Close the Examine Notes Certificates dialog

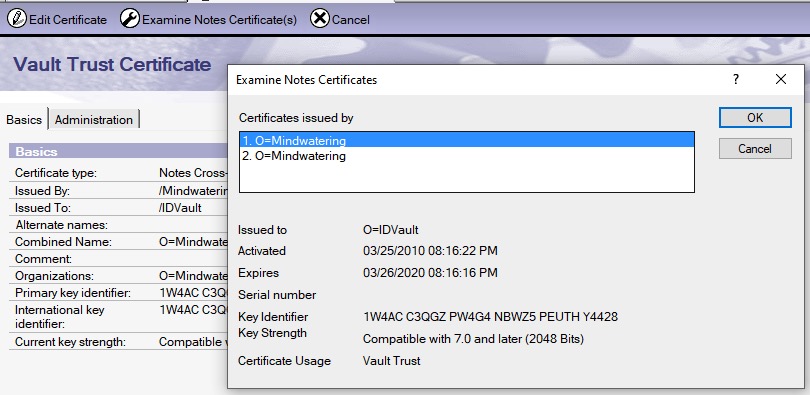pos(781,80)
